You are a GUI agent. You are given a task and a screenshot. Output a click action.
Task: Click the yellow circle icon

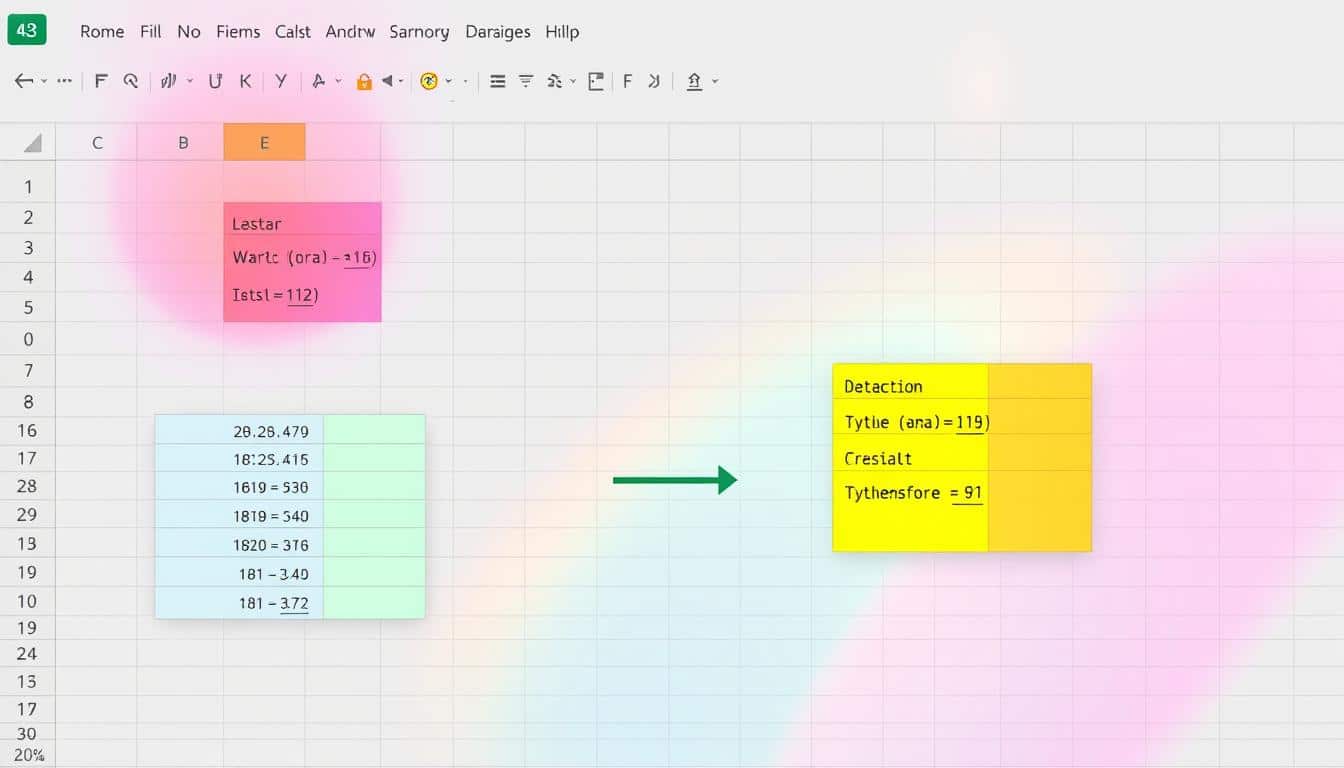pos(429,82)
